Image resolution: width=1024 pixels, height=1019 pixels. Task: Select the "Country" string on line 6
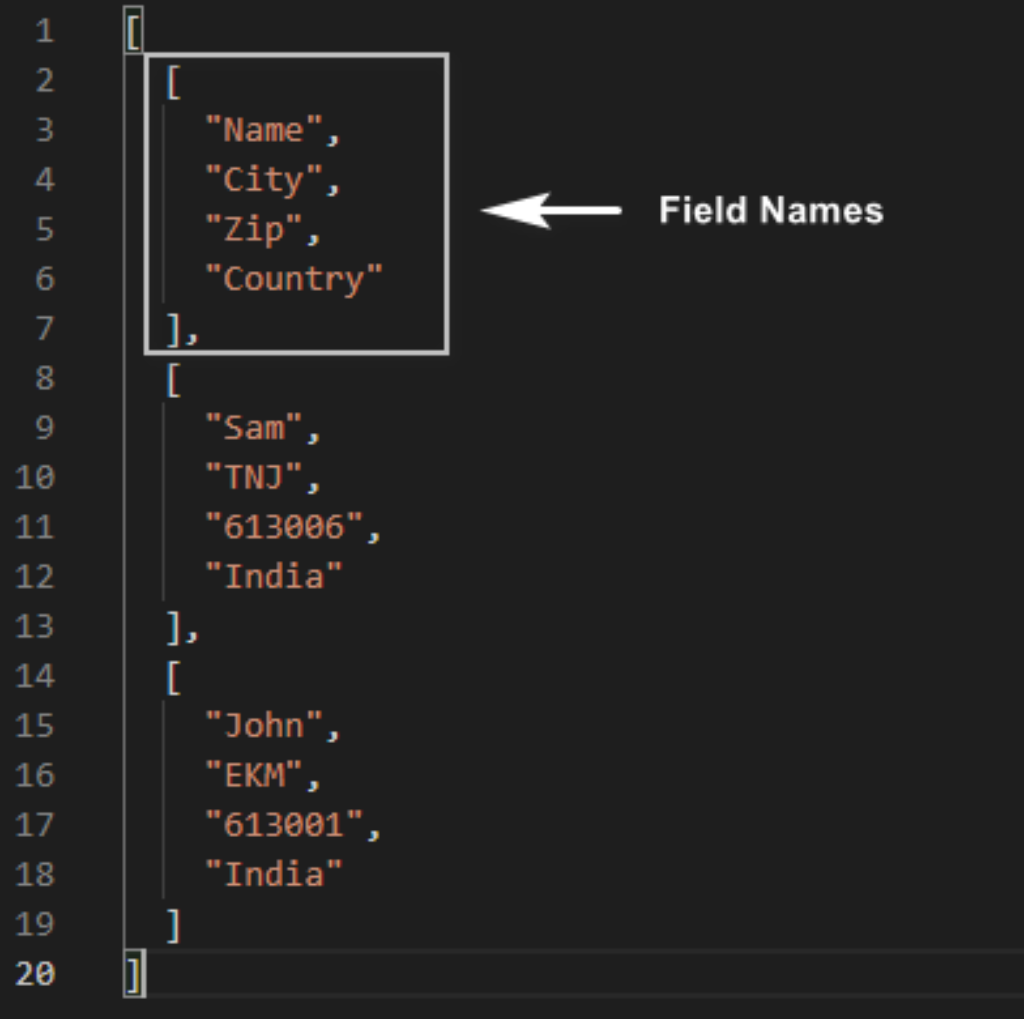(293, 279)
